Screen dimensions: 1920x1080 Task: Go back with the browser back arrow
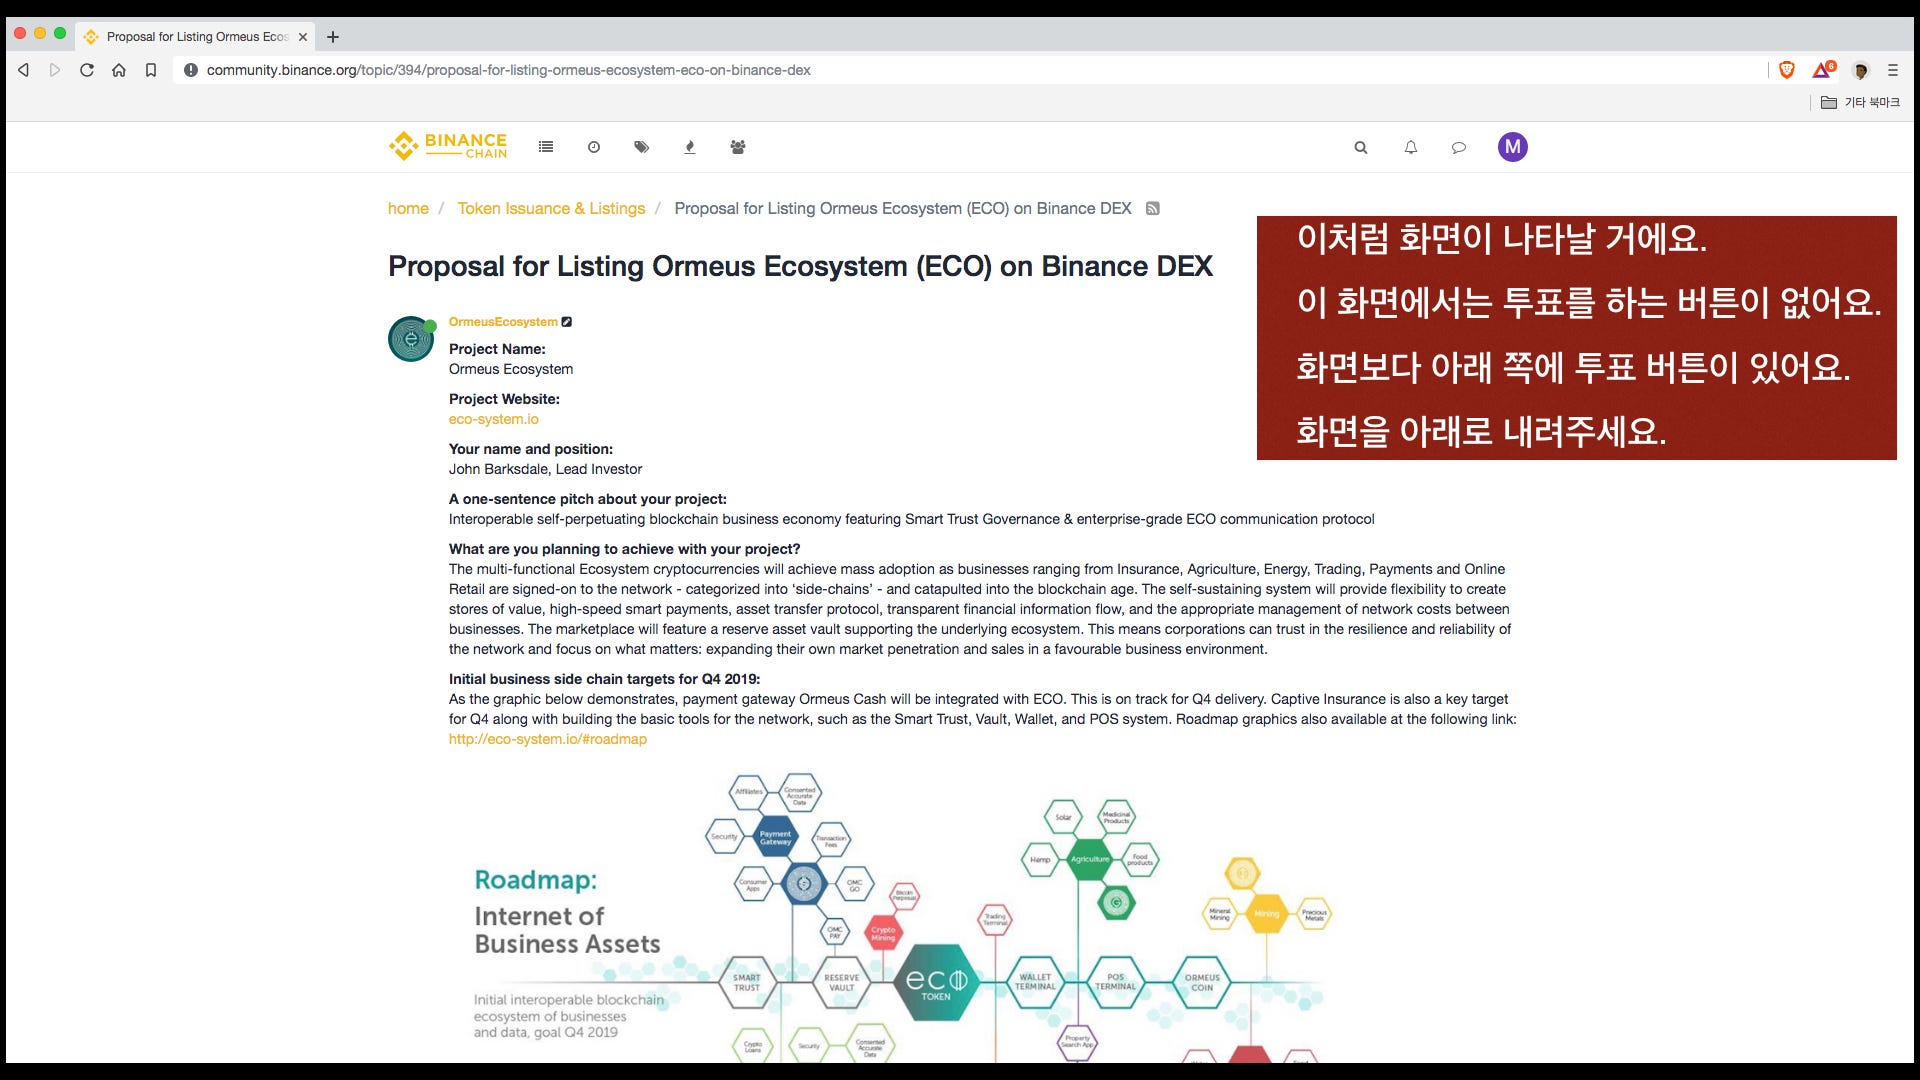pyautogui.click(x=24, y=70)
